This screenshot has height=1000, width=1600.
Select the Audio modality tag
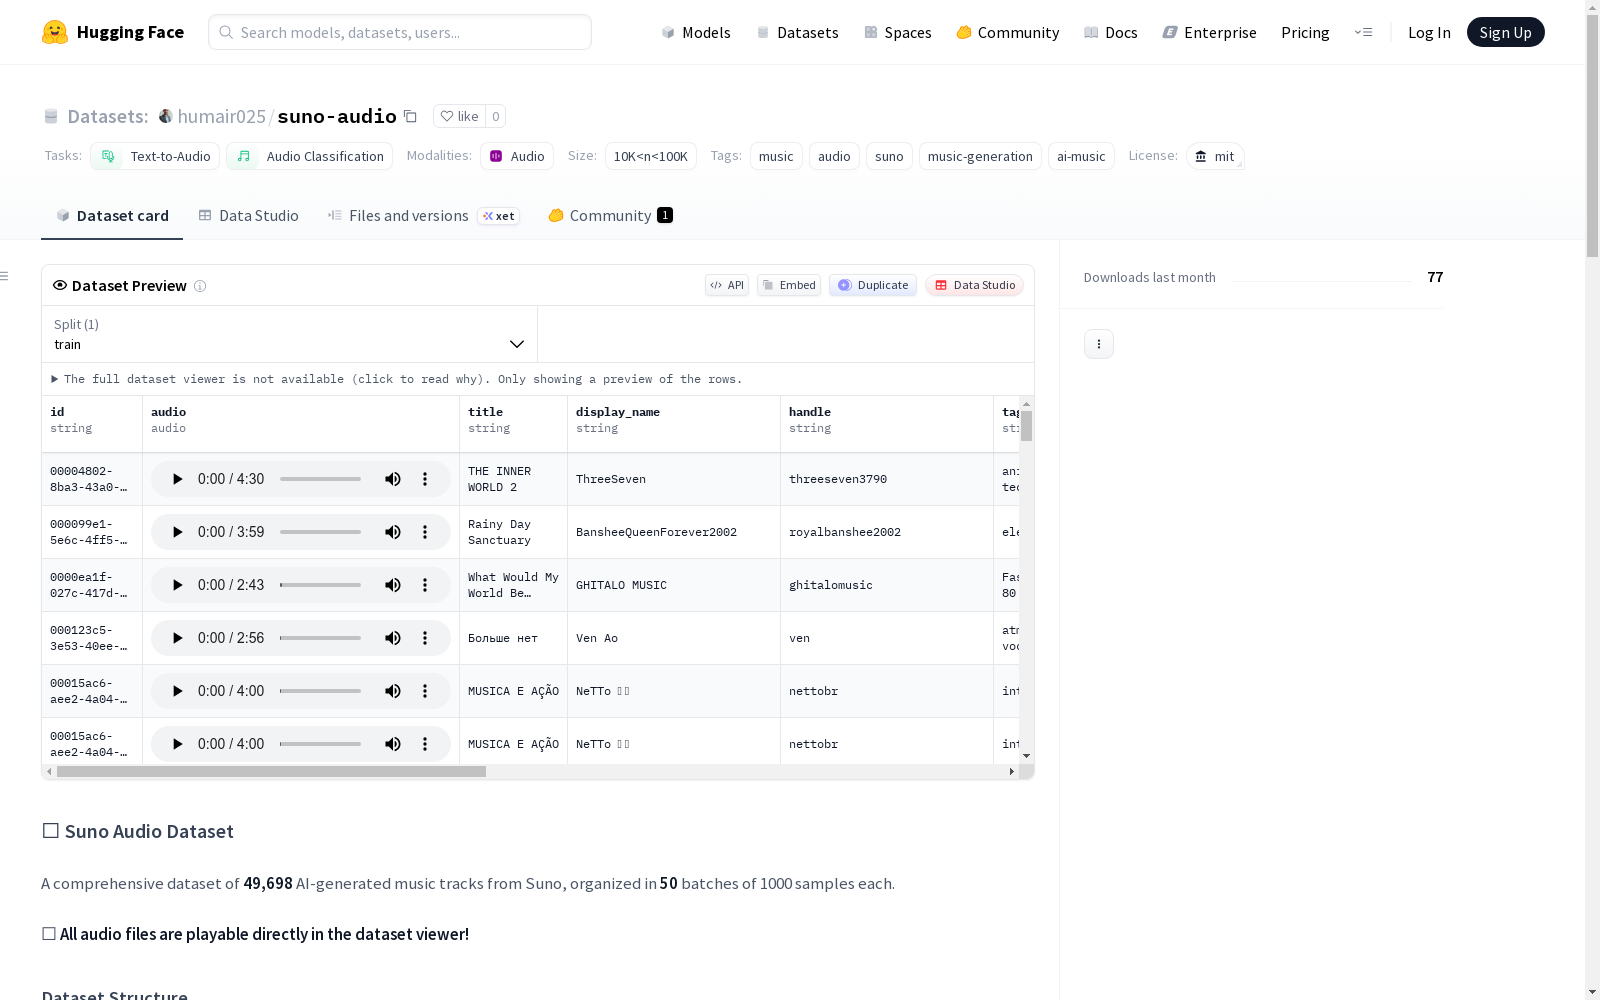517,156
